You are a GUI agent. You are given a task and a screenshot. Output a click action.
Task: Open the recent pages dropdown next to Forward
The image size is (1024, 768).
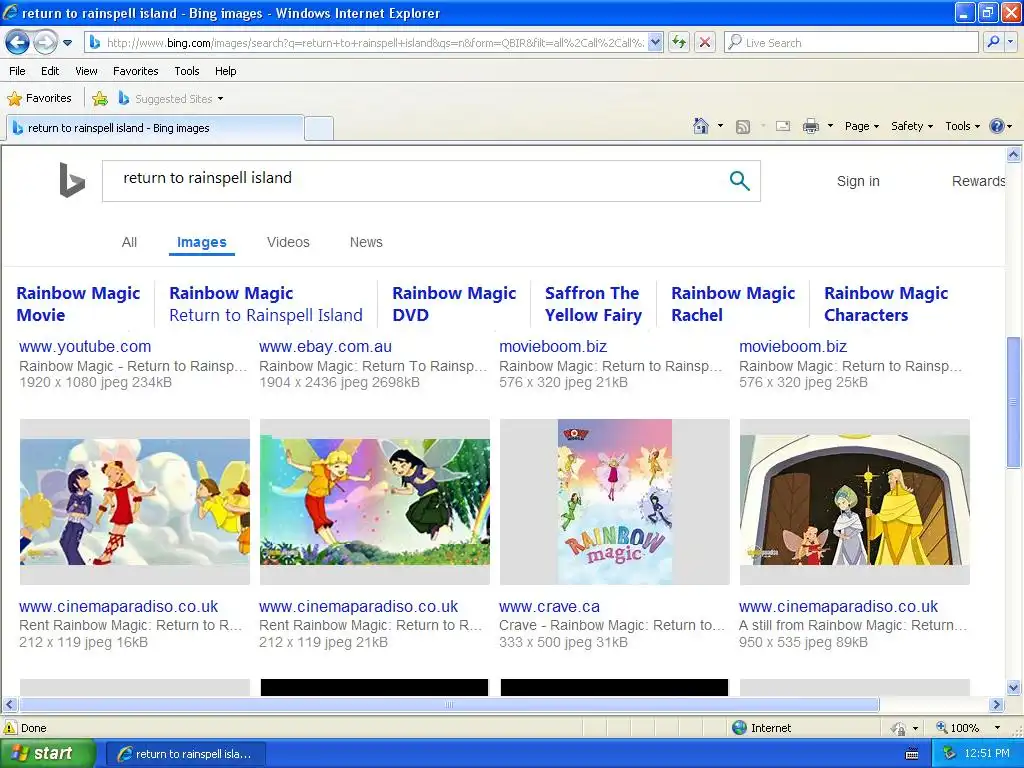67,43
